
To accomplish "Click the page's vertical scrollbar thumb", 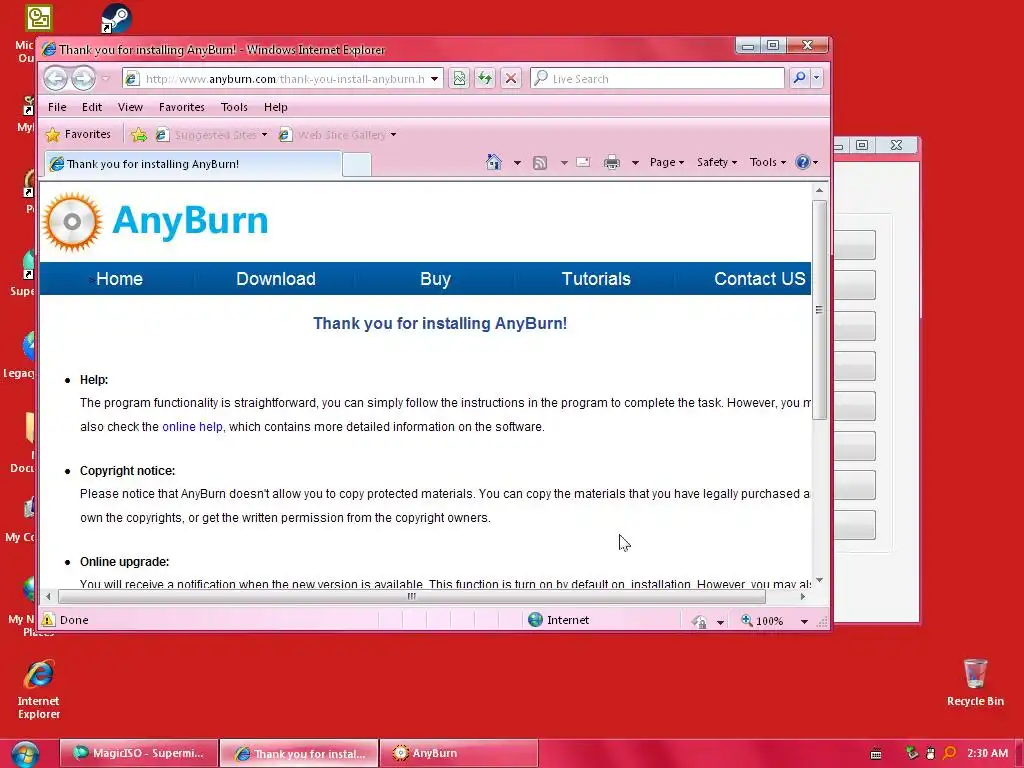I will pyautogui.click(x=819, y=310).
